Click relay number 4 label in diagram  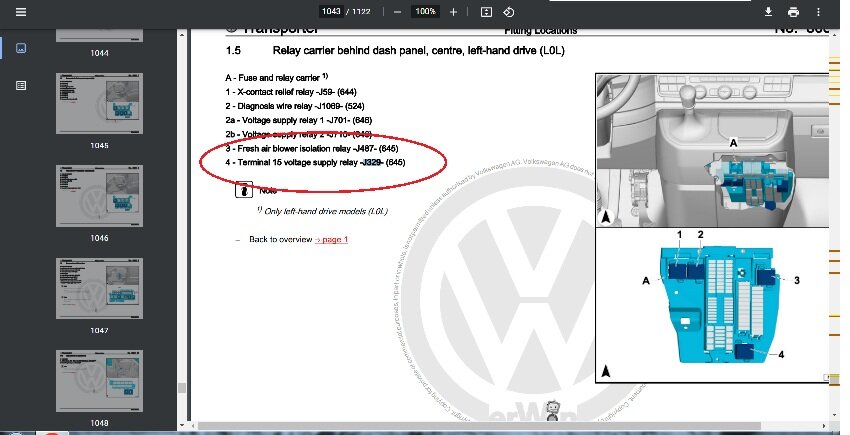(x=781, y=355)
